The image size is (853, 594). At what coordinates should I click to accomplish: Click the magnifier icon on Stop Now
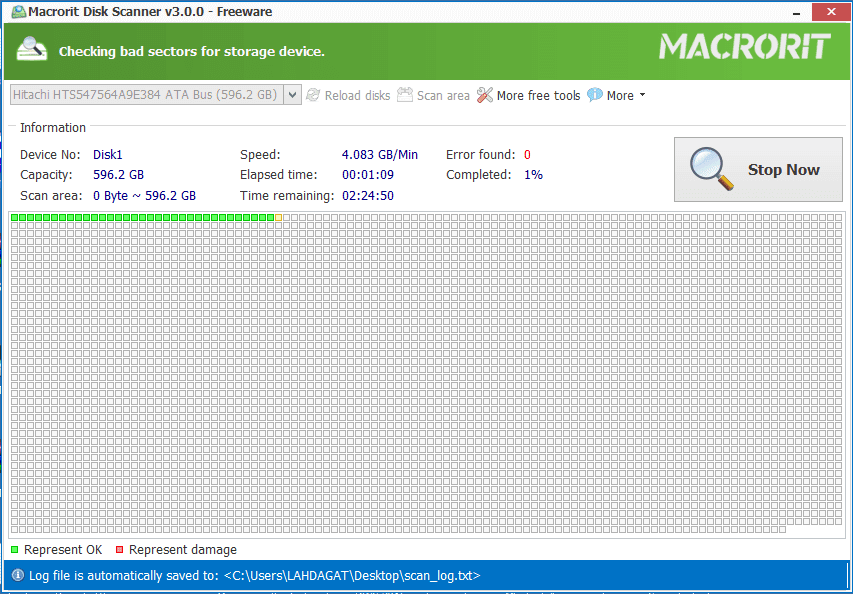click(711, 169)
